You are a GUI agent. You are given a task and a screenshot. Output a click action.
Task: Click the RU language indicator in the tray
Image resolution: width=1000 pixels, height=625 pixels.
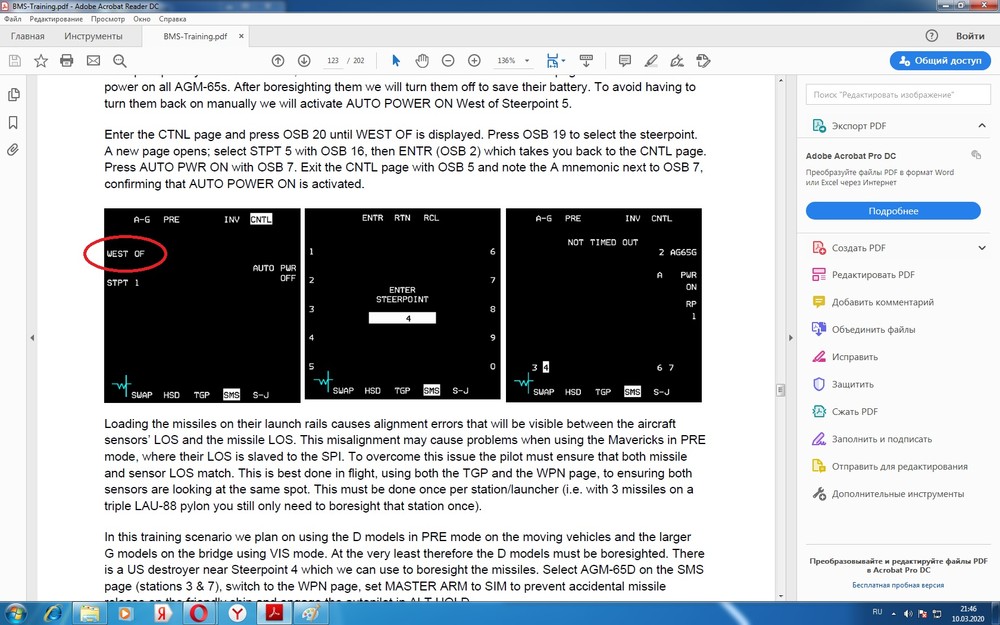877,613
